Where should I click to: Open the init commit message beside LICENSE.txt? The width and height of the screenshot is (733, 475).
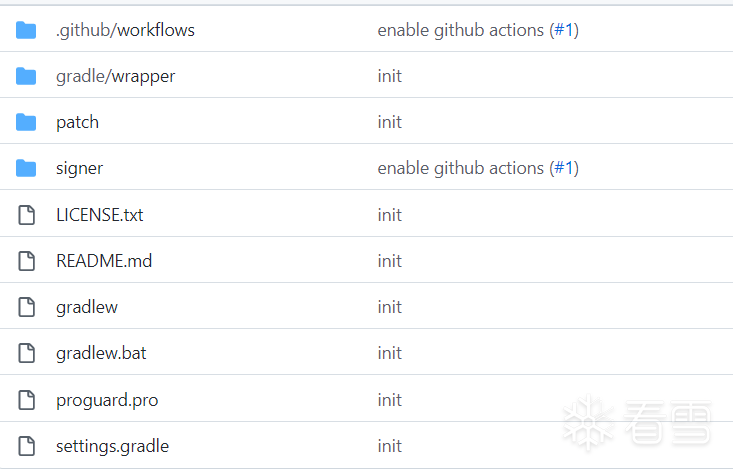click(x=389, y=215)
